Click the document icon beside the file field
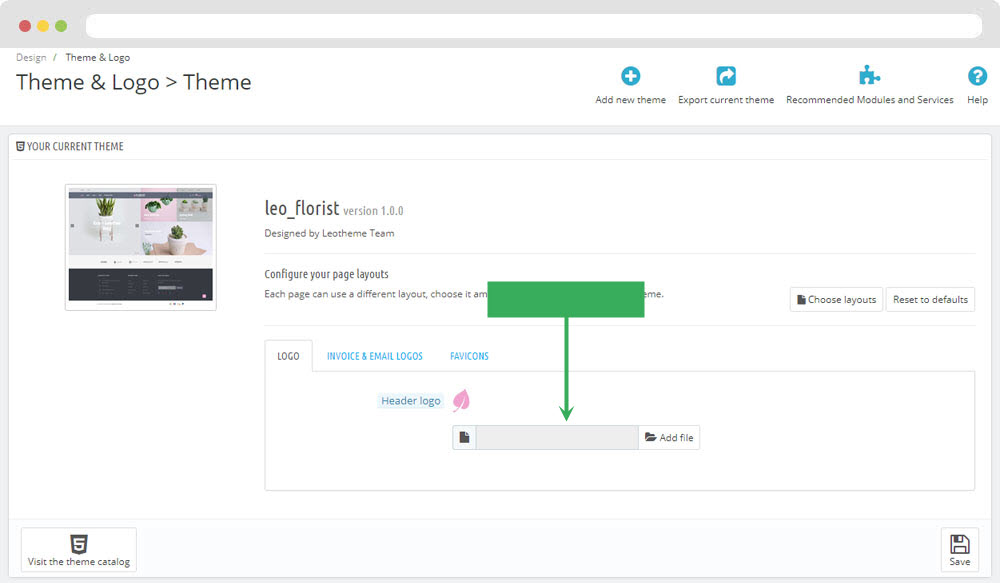 (x=464, y=438)
